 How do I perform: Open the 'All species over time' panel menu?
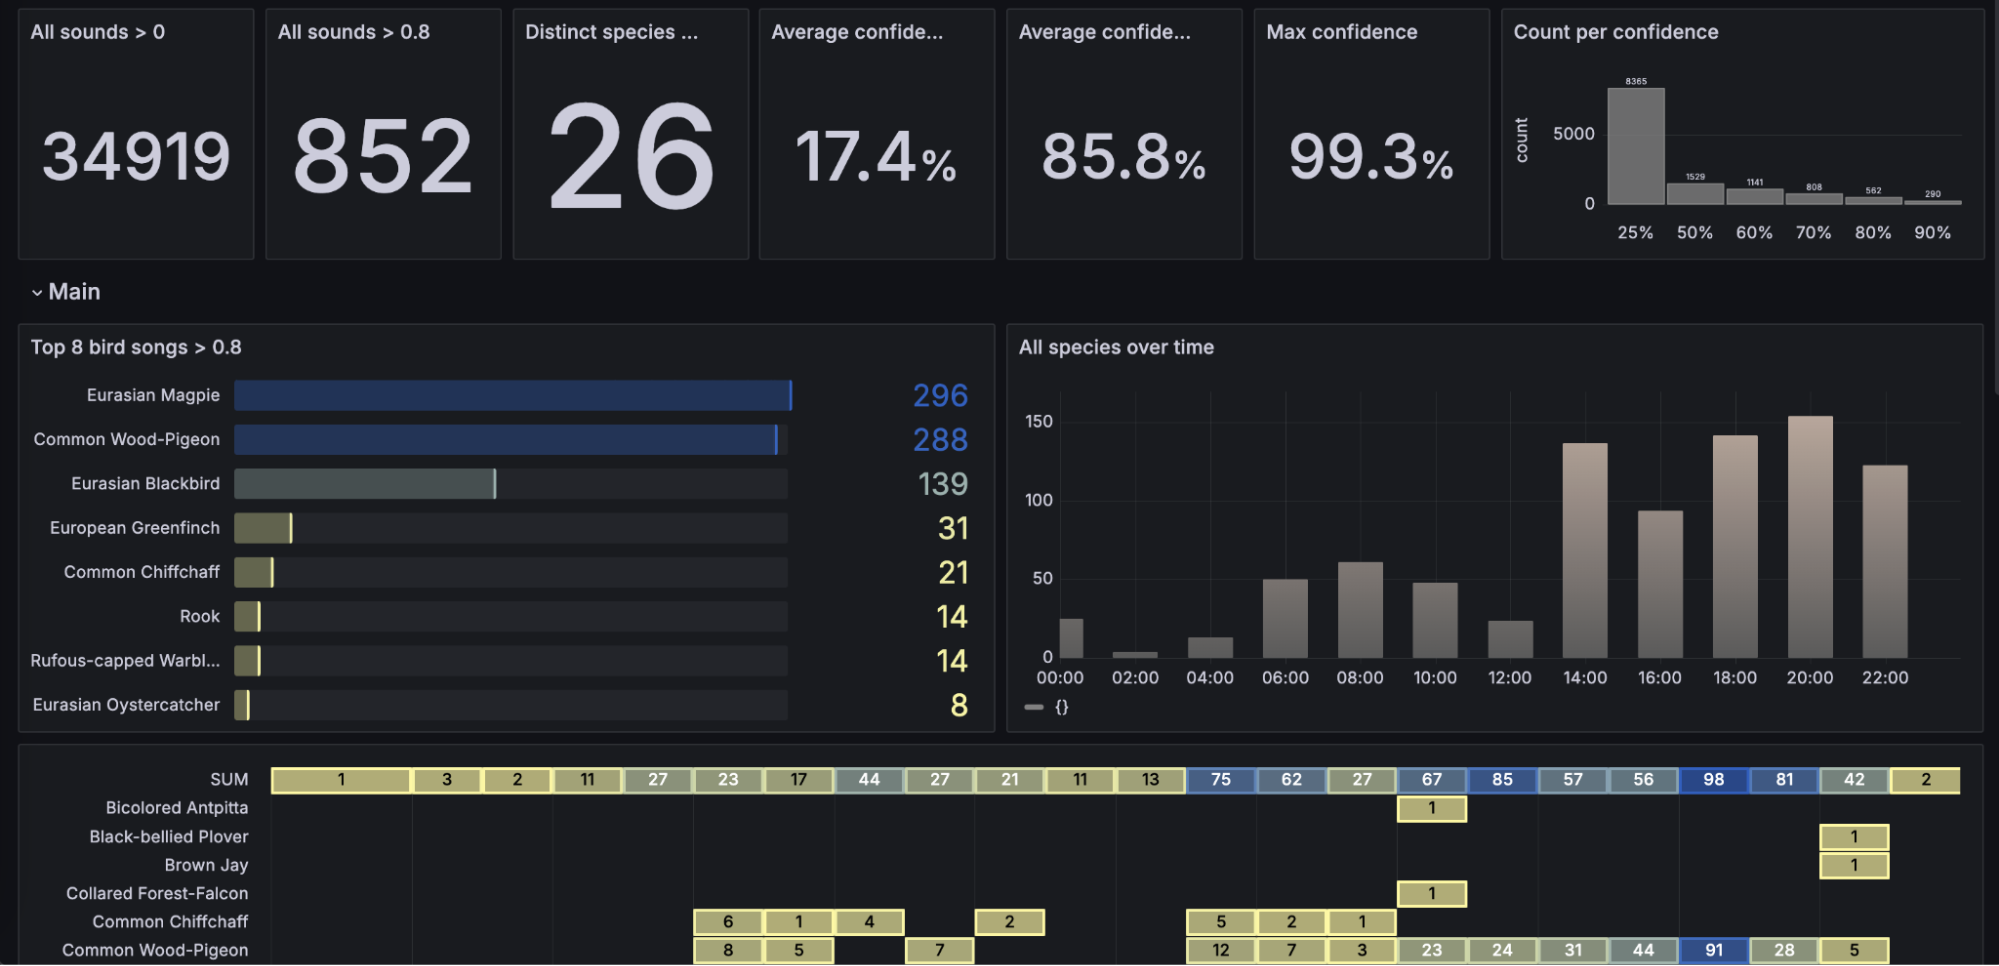(1117, 347)
